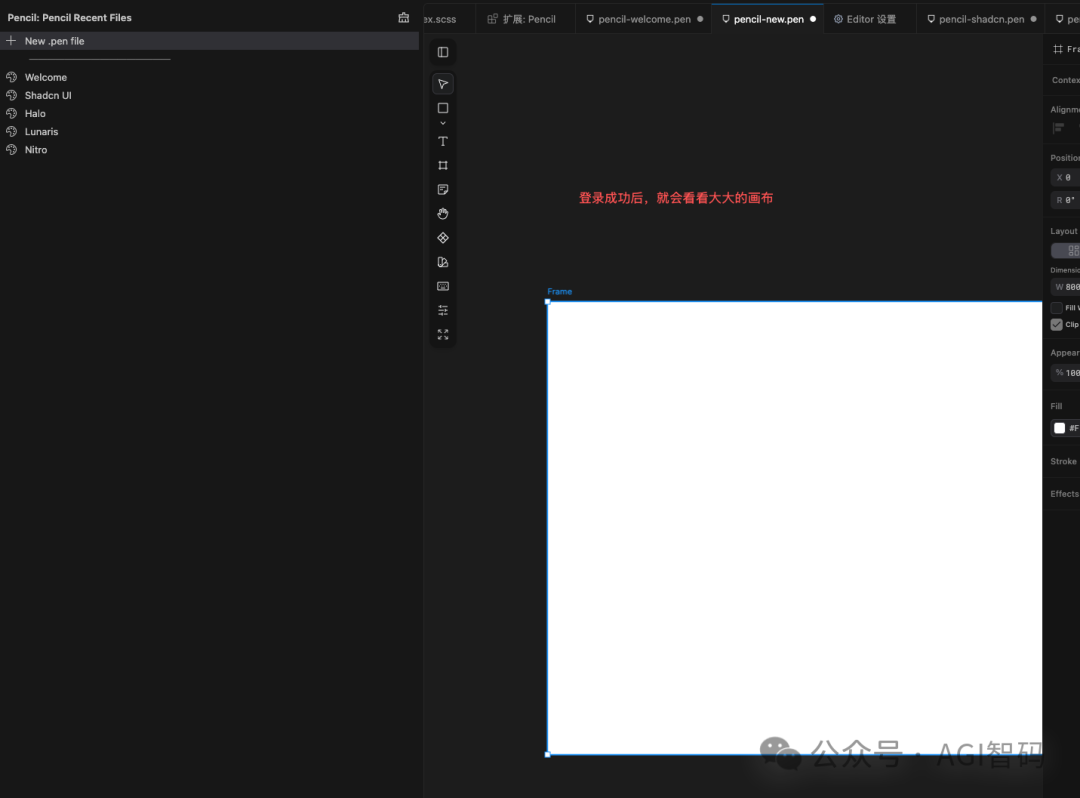Click the Frame icon in properties header
1080x798 pixels.
click(1058, 49)
